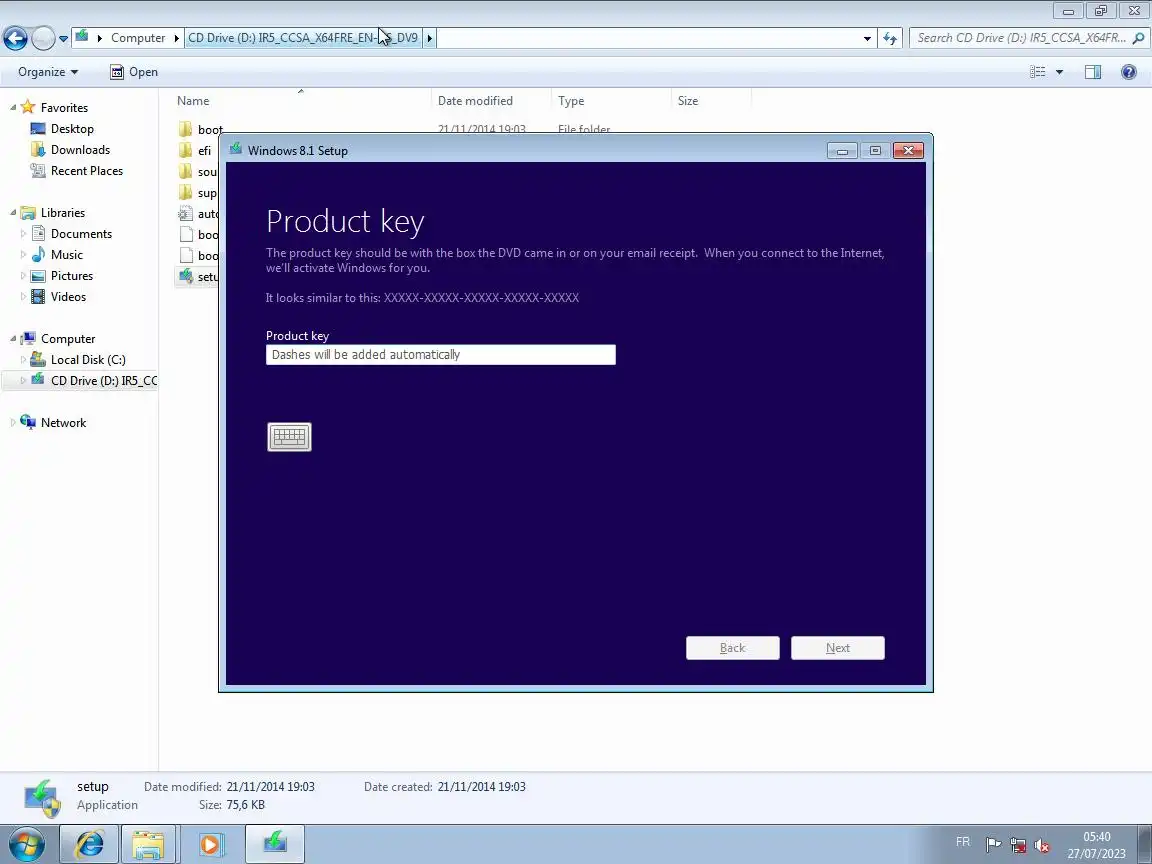Expand the Documents library triangle
Screen dimensions: 1152x864
[23, 234]
